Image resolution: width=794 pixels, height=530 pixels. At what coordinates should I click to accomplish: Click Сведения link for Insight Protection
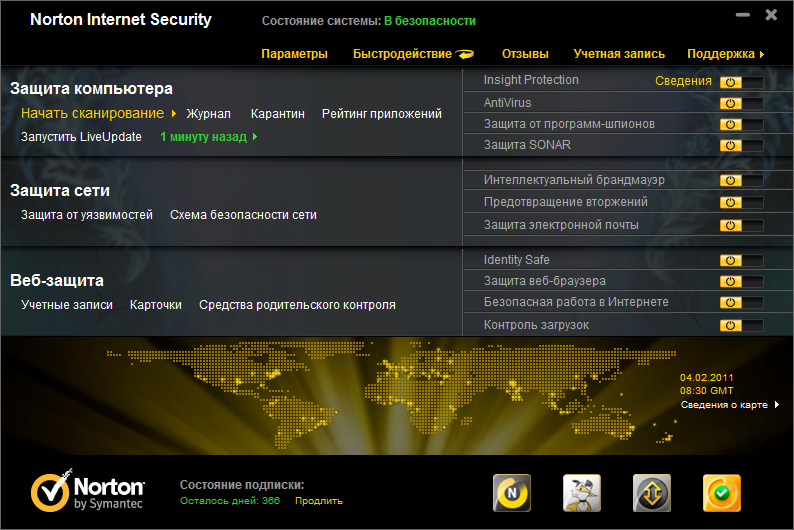coord(683,81)
